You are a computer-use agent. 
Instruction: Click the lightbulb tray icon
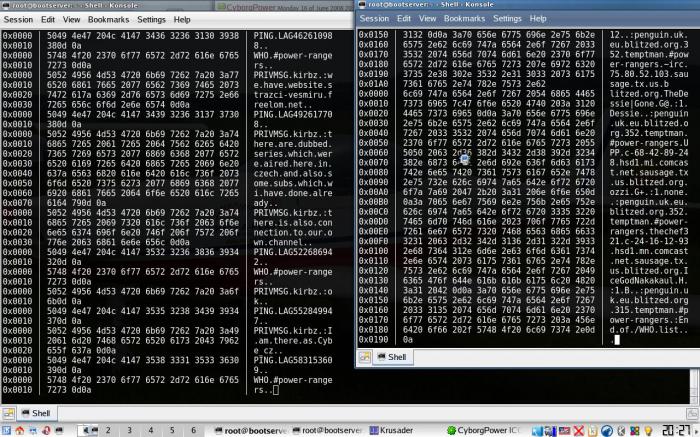pyautogui.click(x=648, y=431)
